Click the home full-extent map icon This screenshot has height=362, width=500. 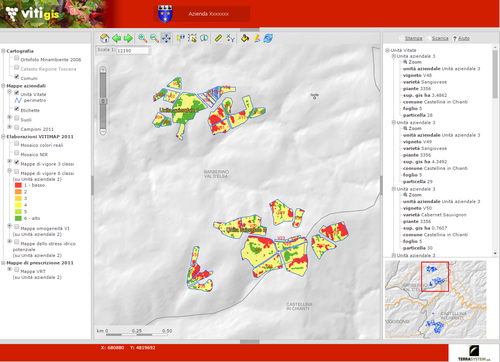pyautogui.click(x=105, y=38)
